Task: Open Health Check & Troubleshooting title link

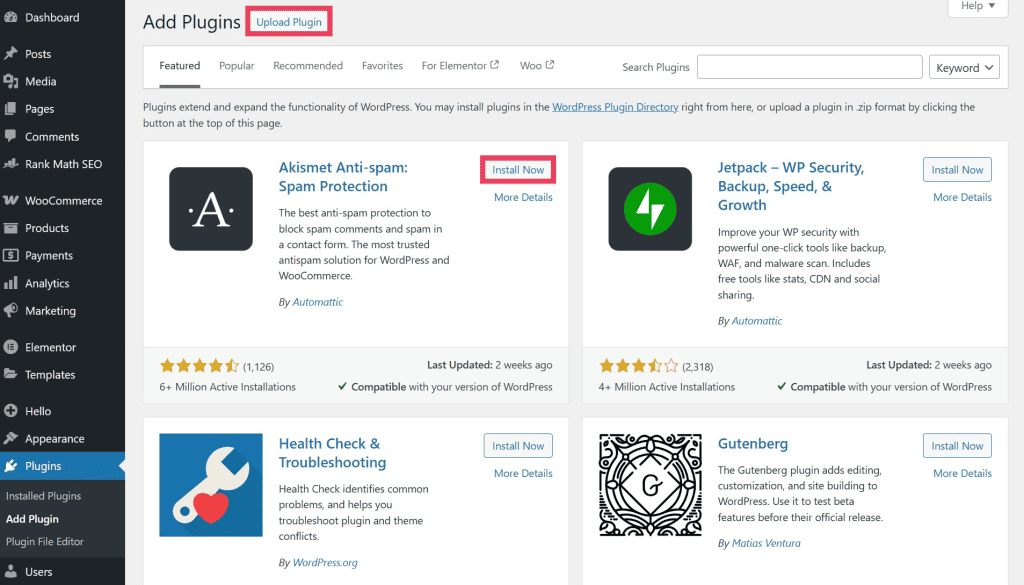Action: click(332, 453)
